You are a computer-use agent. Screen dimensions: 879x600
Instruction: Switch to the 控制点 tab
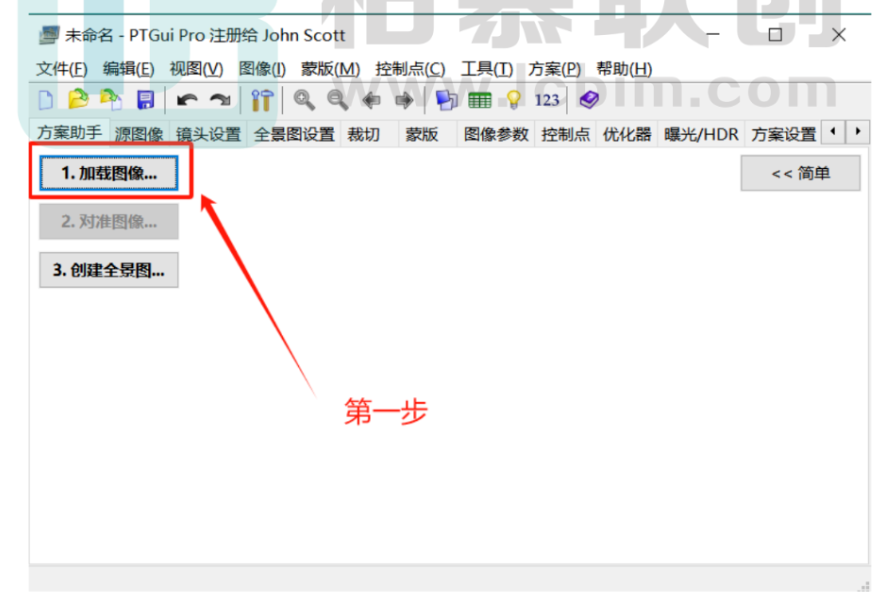click(x=565, y=135)
